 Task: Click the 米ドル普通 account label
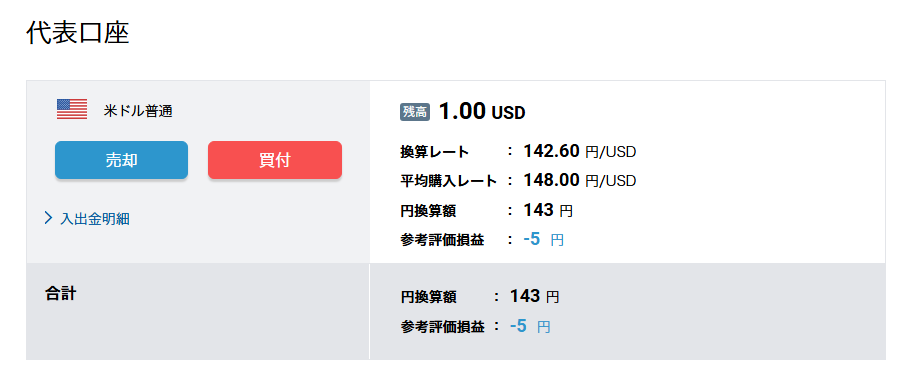pyautogui.click(x=138, y=111)
